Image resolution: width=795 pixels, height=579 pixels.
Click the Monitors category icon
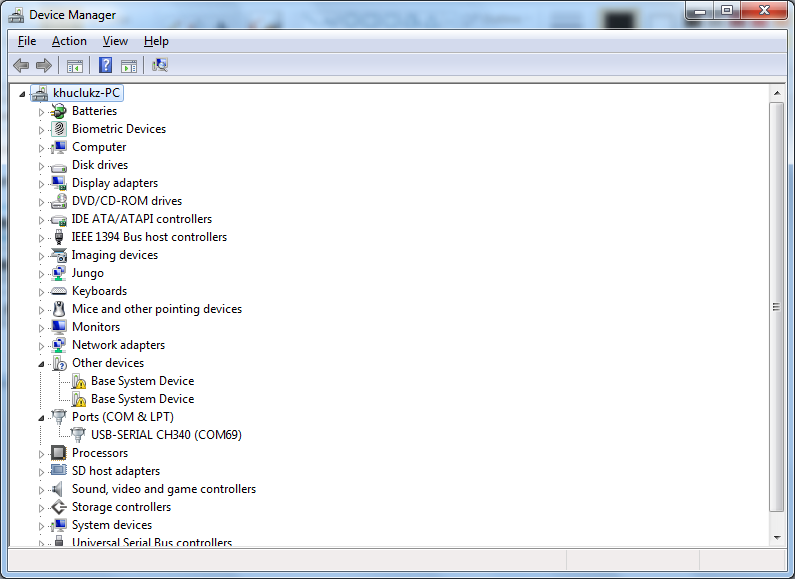pyautogui.click(x=59, y=327)
